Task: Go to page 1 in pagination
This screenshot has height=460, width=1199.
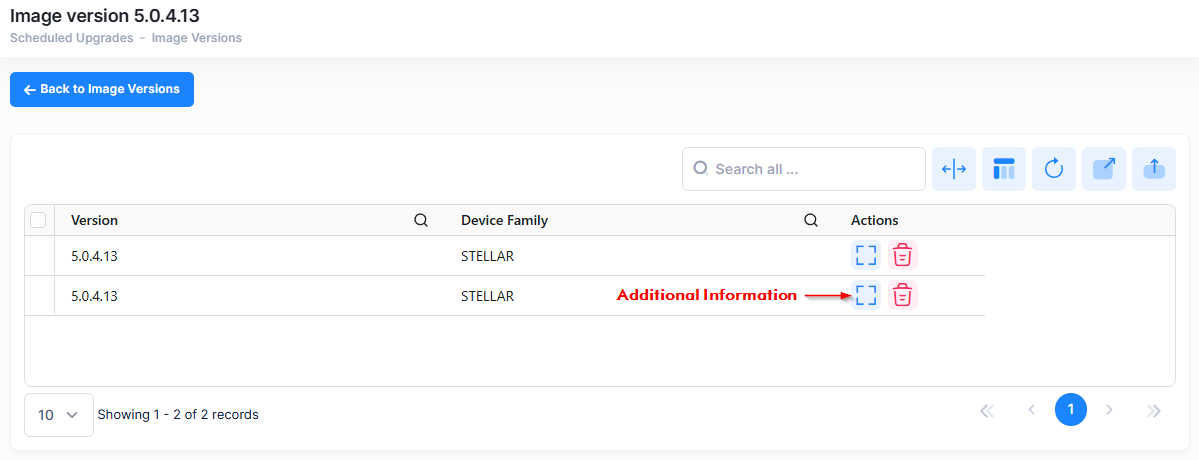Action: [x=1071, y=410]
